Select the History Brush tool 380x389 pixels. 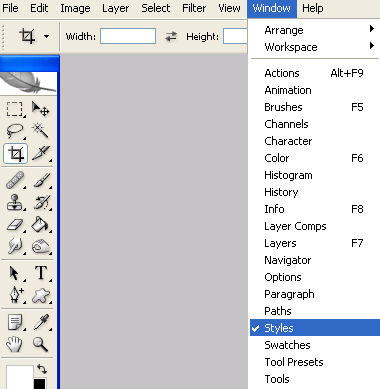[41, 203]
